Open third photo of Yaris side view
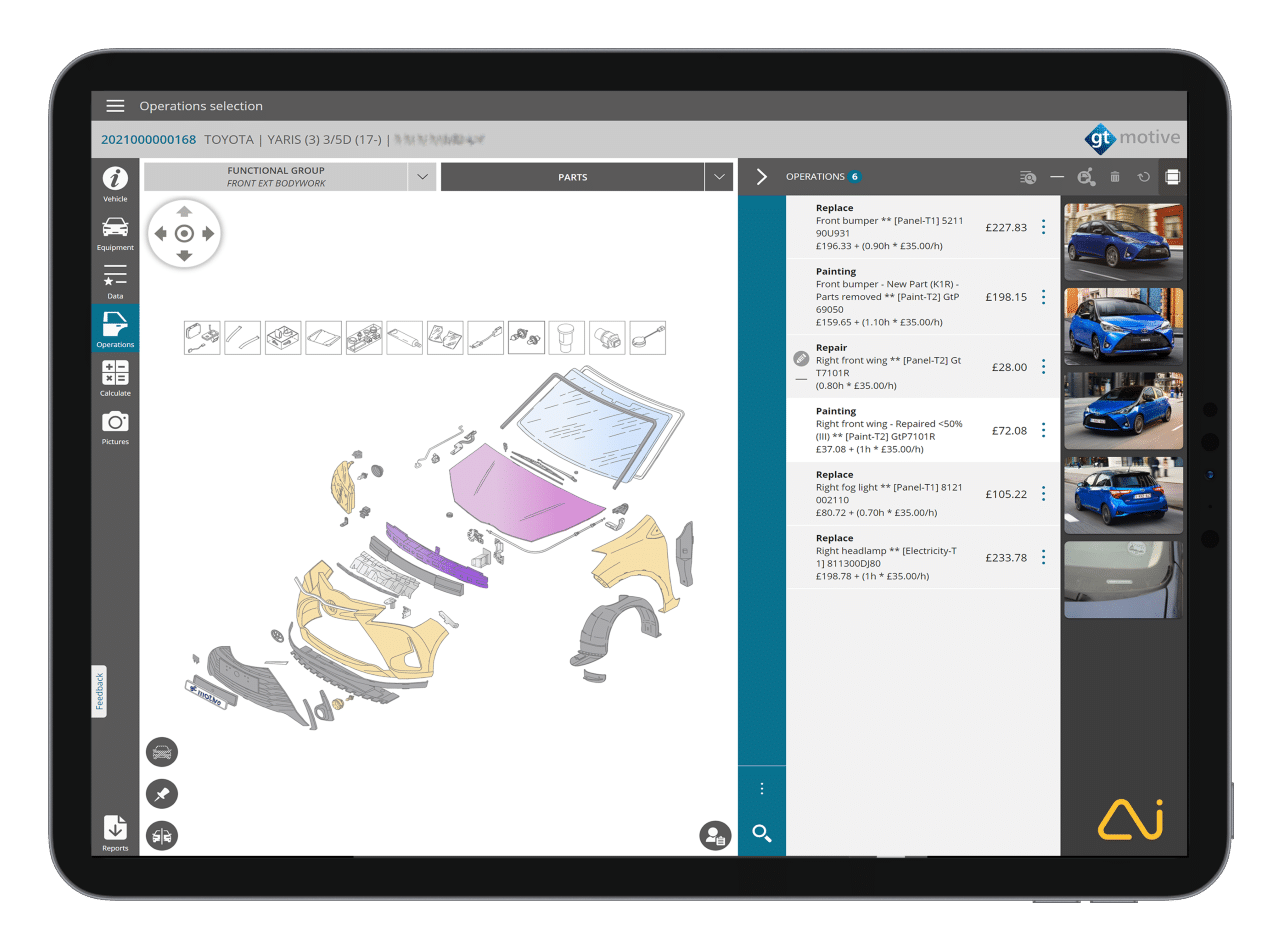1280x949 pixels. coord(1124,411)
